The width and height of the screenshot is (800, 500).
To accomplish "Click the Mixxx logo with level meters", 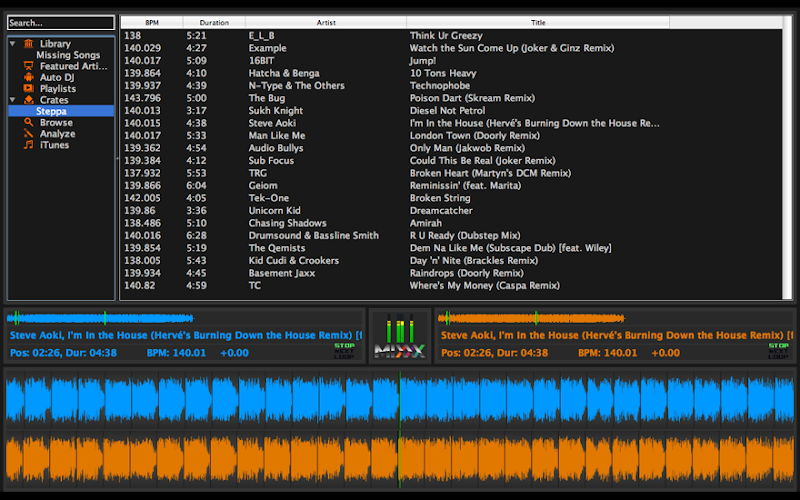I will [x=400, y=336].
